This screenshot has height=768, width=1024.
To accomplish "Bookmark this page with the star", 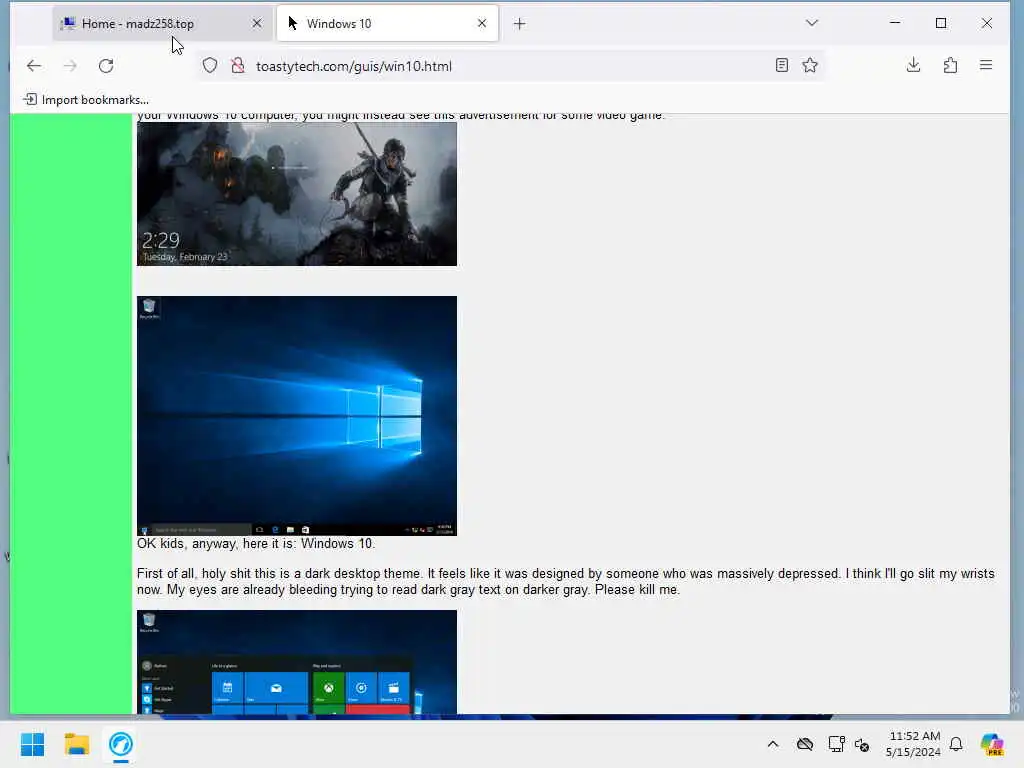I will (x=810, y=65).
